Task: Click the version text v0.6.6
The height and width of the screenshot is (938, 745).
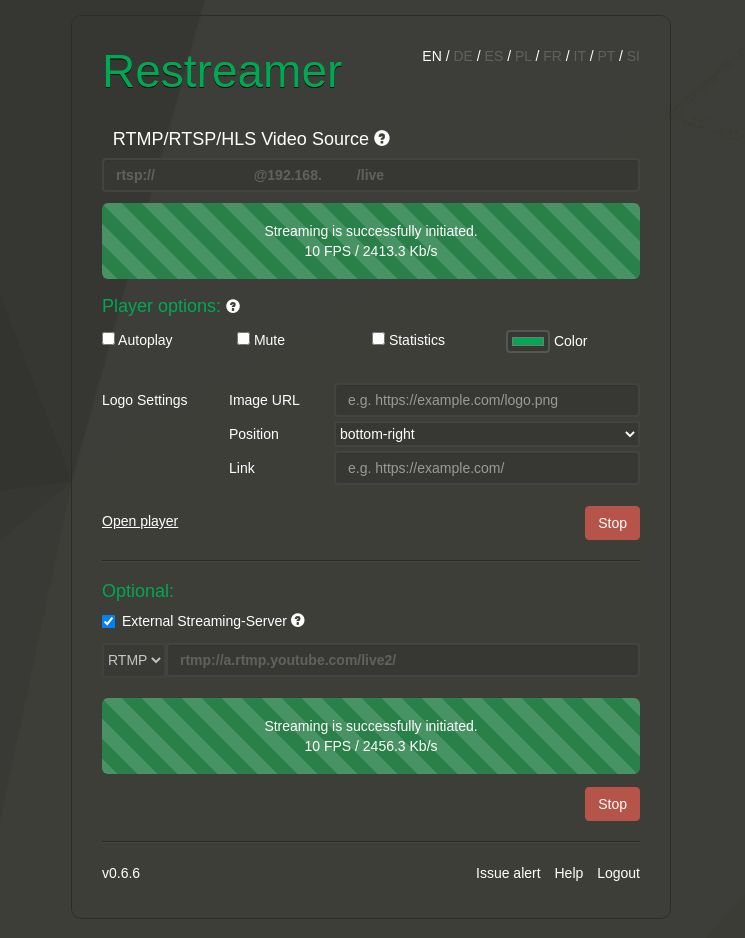Action: click(x=121, y=873)
